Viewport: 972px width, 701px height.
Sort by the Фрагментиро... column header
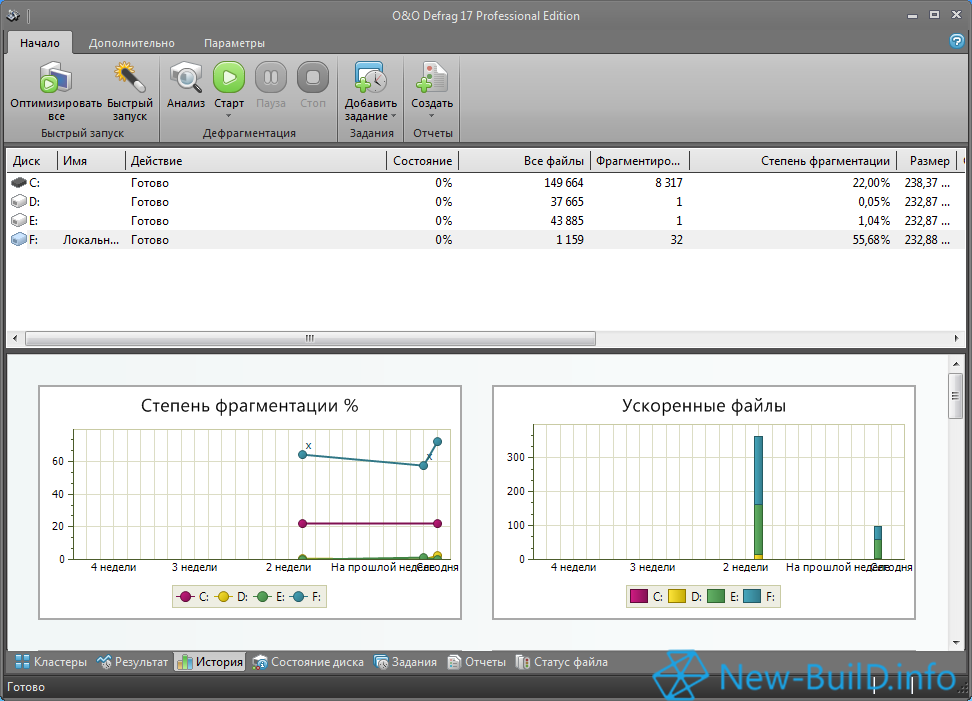[x=640, y=161]
